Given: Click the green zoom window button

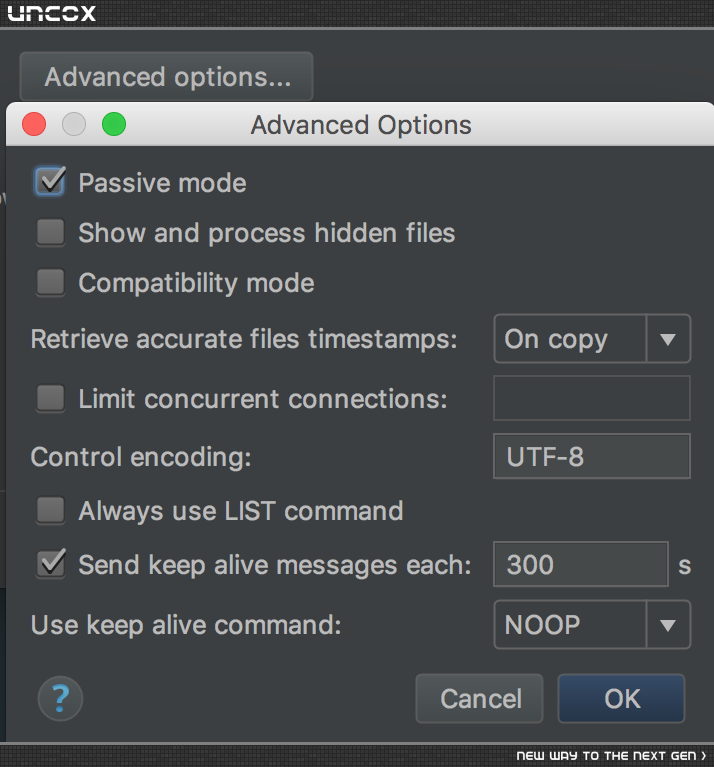Looking at the screenshot, I should [x=114, y=124].
